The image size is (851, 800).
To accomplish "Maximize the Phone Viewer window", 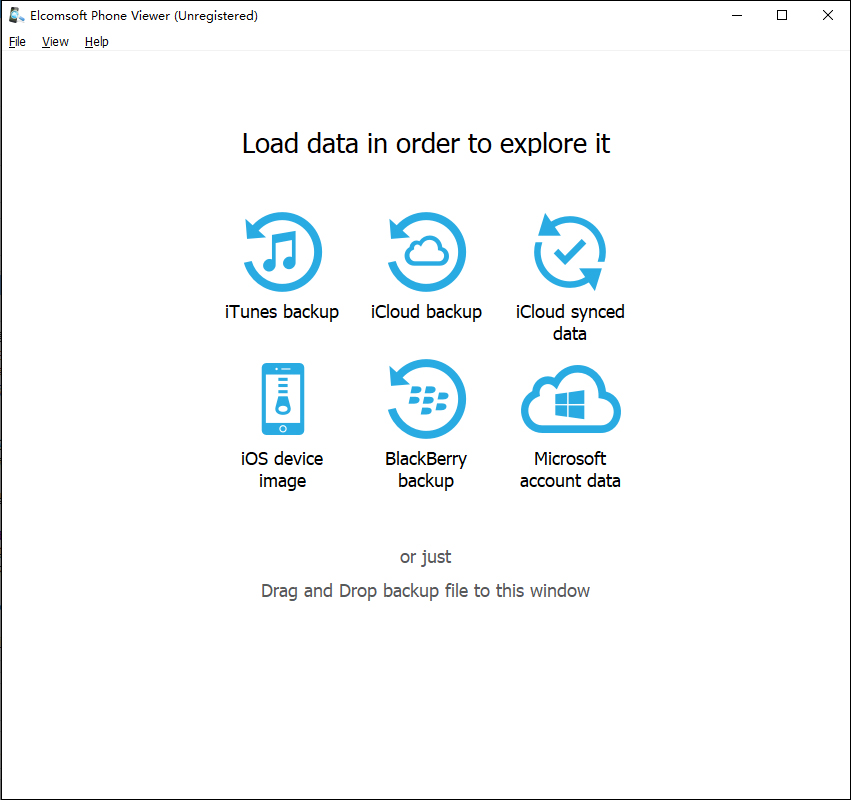I will (x=782, y=15).
